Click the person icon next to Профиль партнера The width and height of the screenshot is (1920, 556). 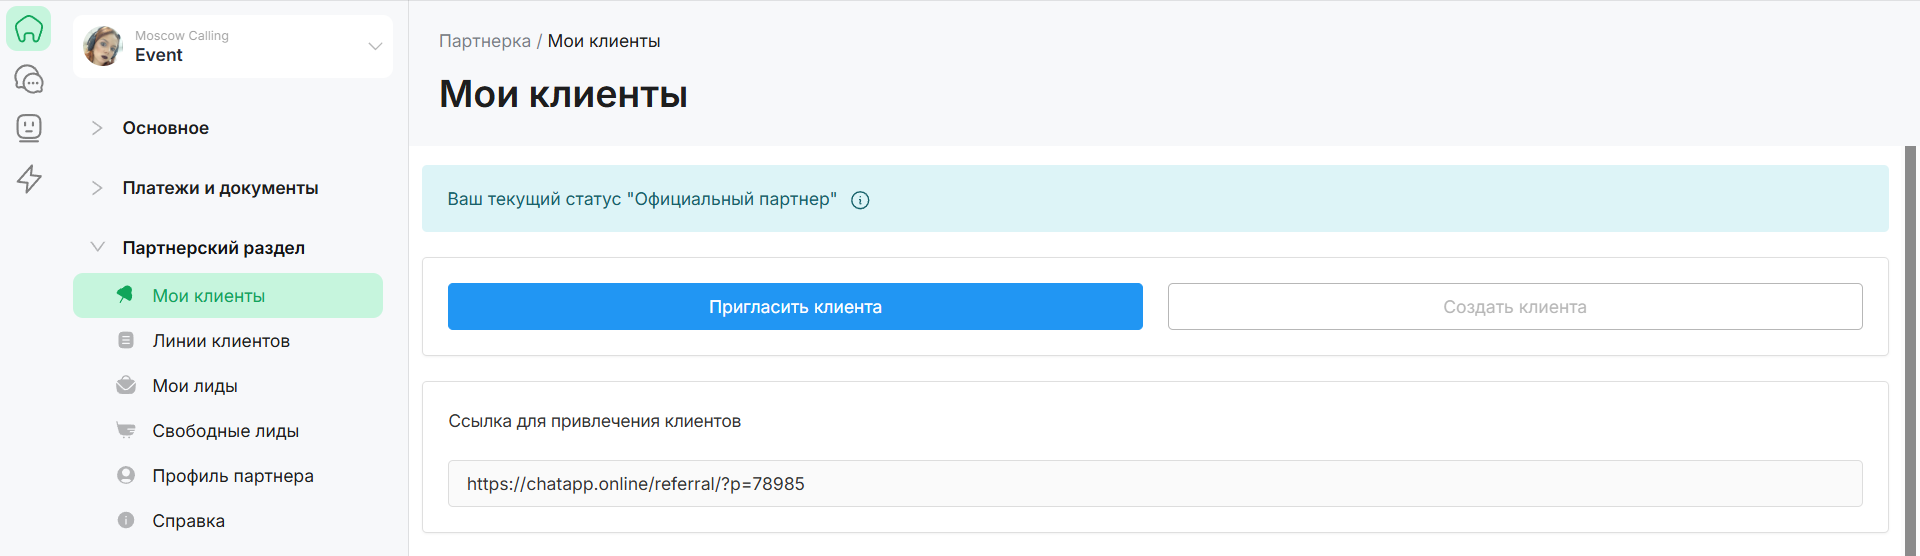click(x=126, y=476)
